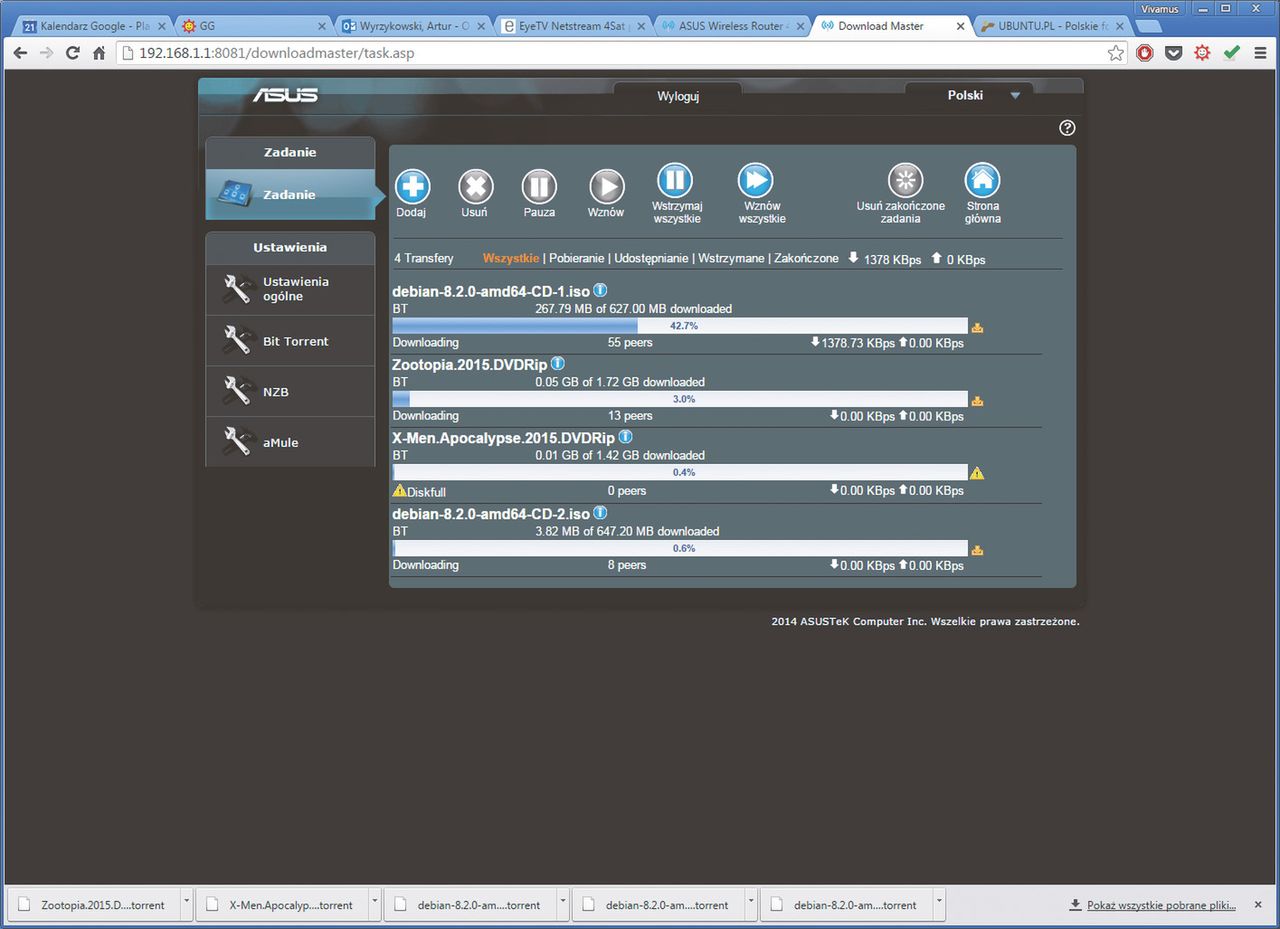Open Strona główna home icon

[x=982, y=180]
